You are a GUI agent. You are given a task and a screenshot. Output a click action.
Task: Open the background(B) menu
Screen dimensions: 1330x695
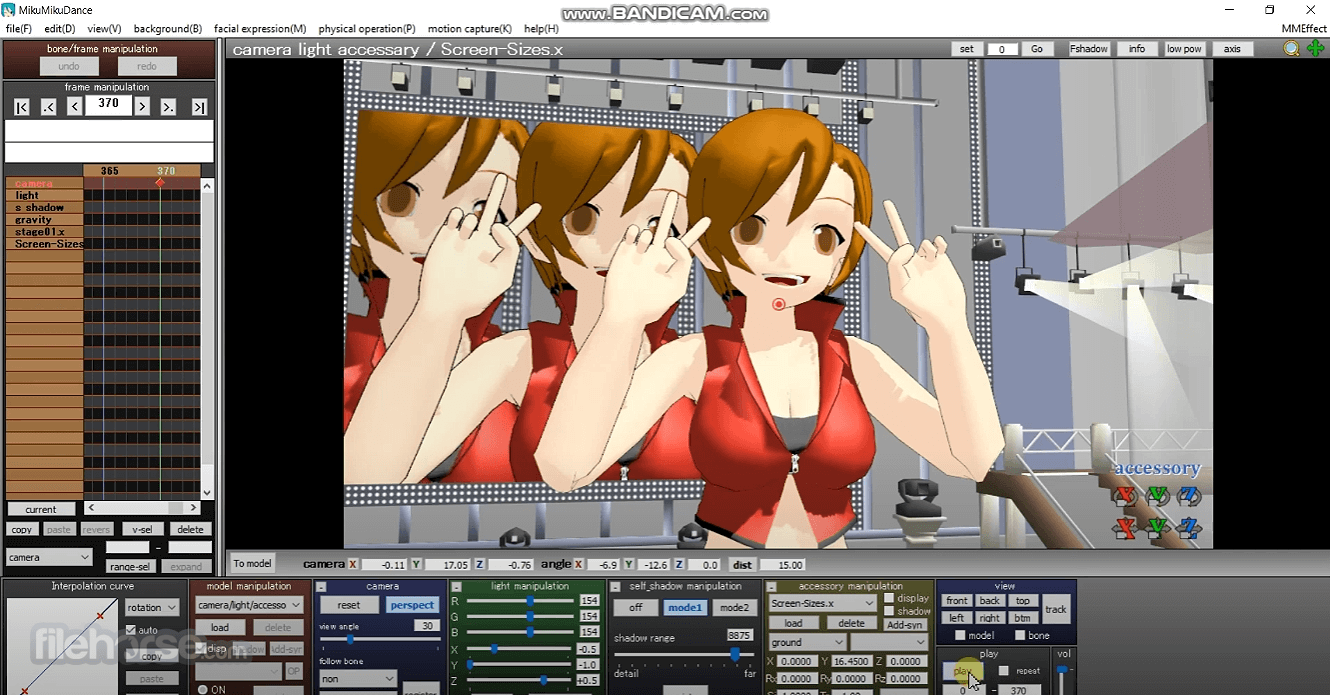tap(167, 29)
